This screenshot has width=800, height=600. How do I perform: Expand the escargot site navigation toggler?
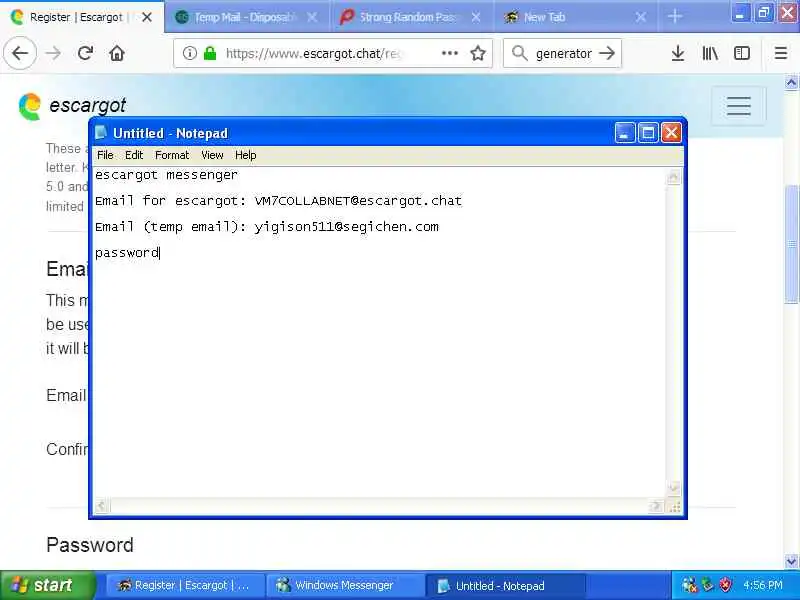[738, 106]
